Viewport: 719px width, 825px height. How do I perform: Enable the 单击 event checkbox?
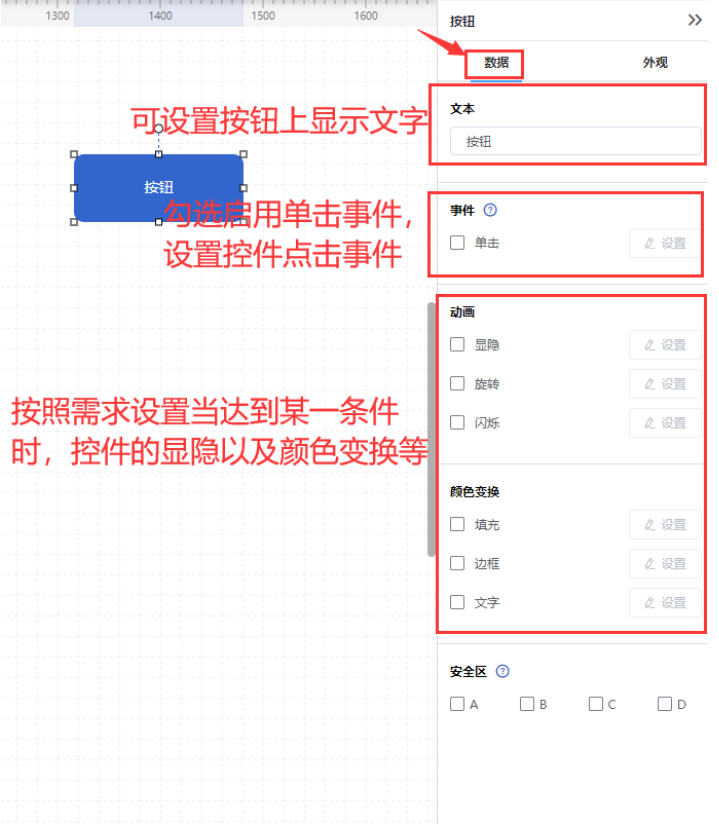458,243
